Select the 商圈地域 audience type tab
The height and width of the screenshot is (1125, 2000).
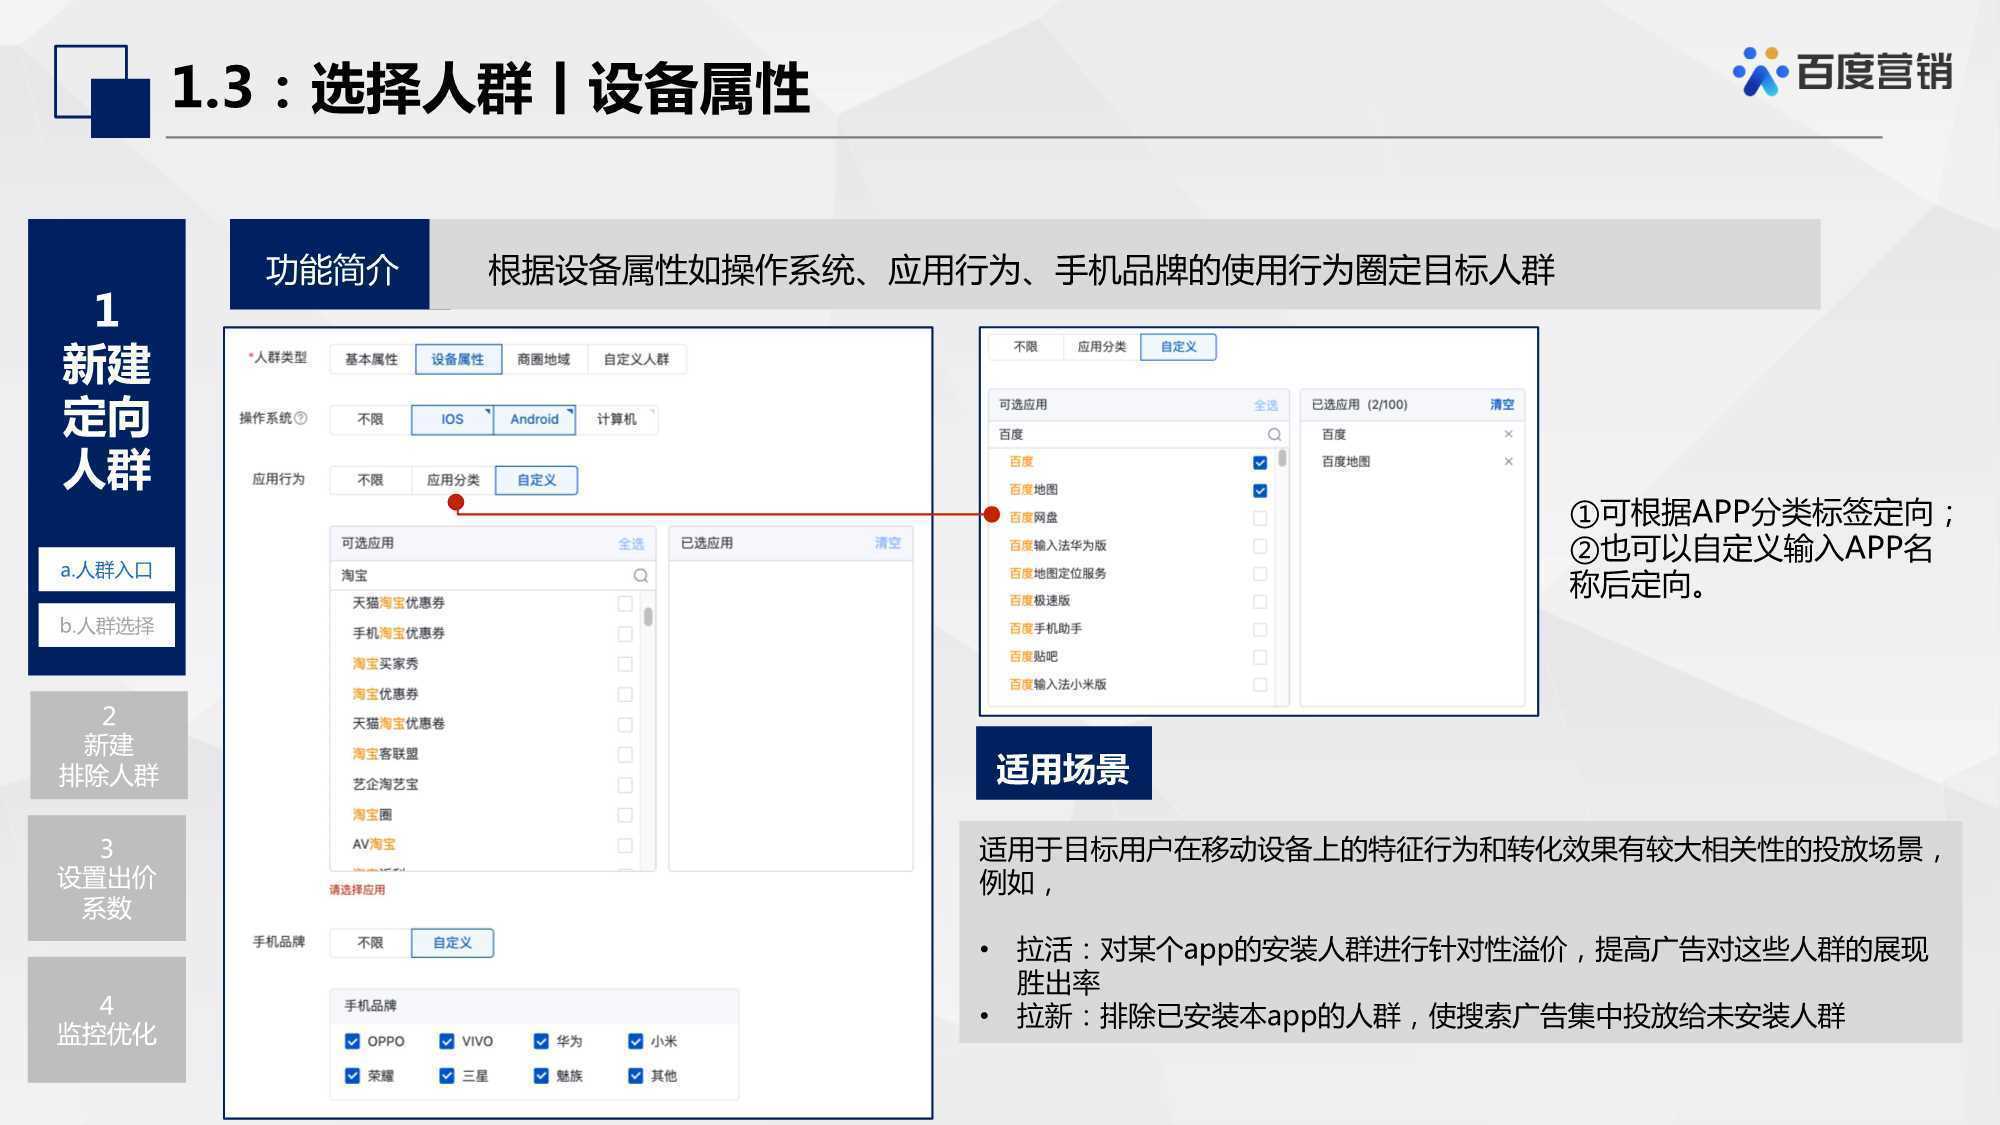(543, 359)
